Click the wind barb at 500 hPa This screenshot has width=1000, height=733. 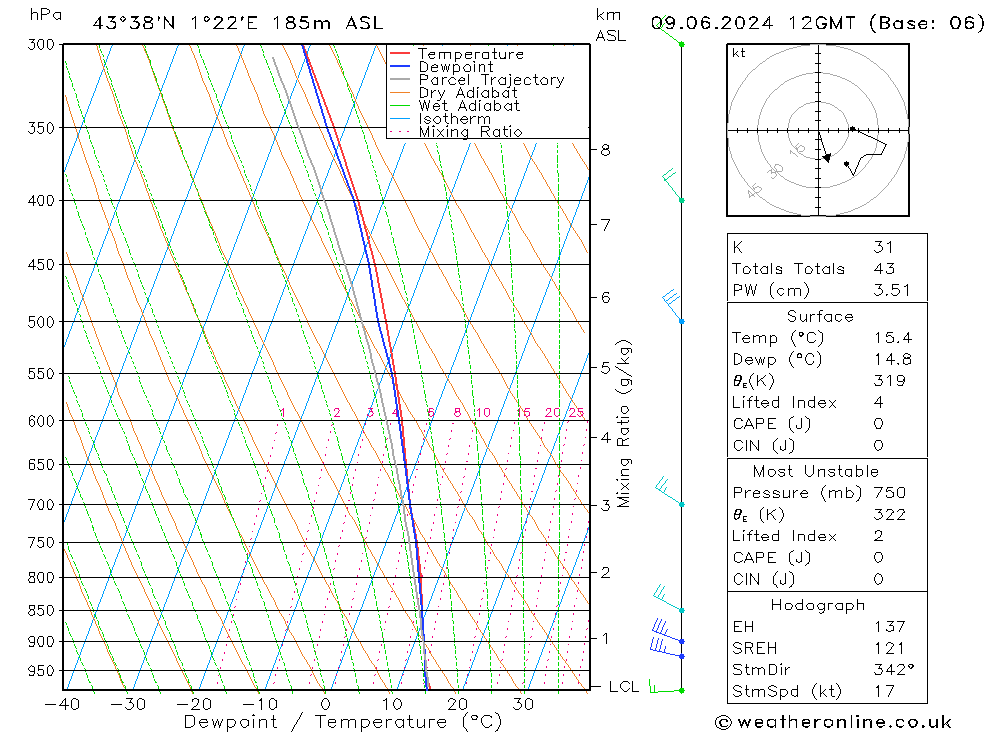(672, 306)
